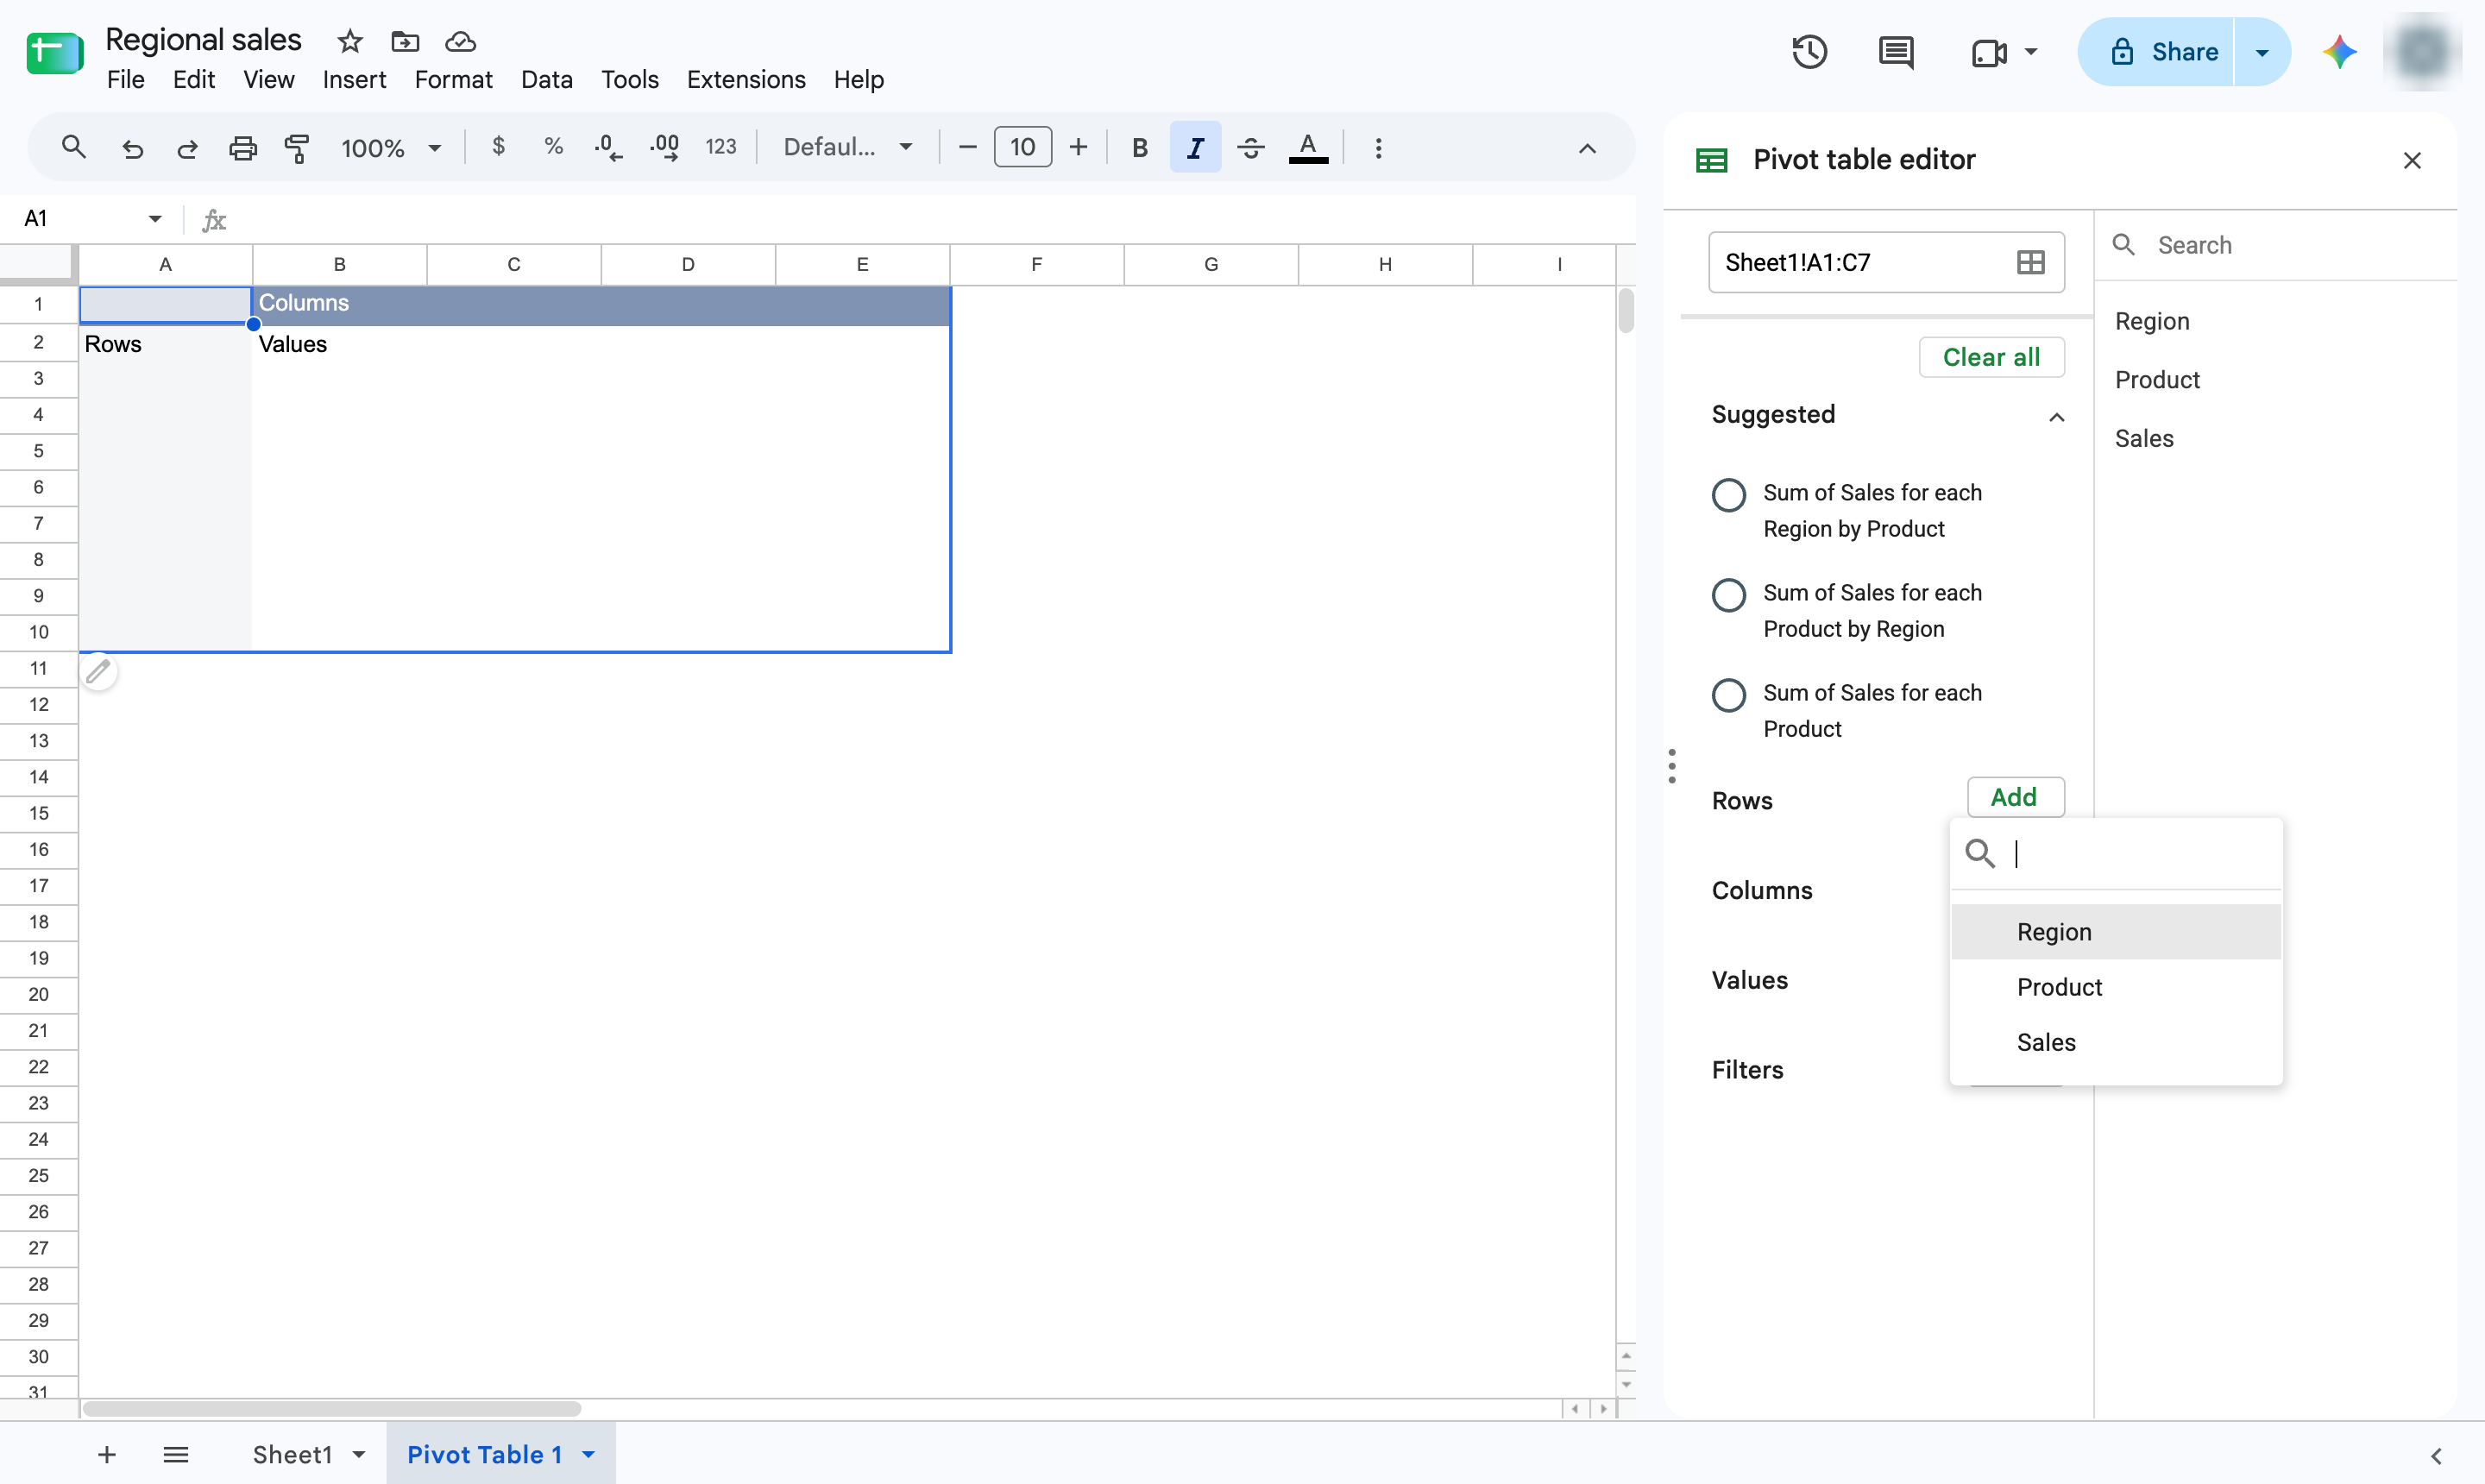The image size is (2485, 1484).
Task: Toggle bold formatting
Action: (x=1139, y=148)
